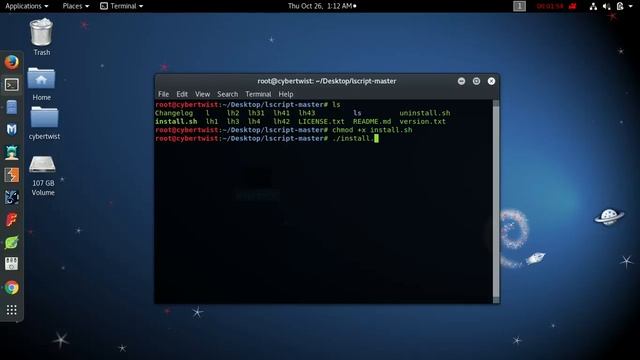Open the cybertwist folder on the desktop
Screen dimensions: 640x360
point(44,123)
